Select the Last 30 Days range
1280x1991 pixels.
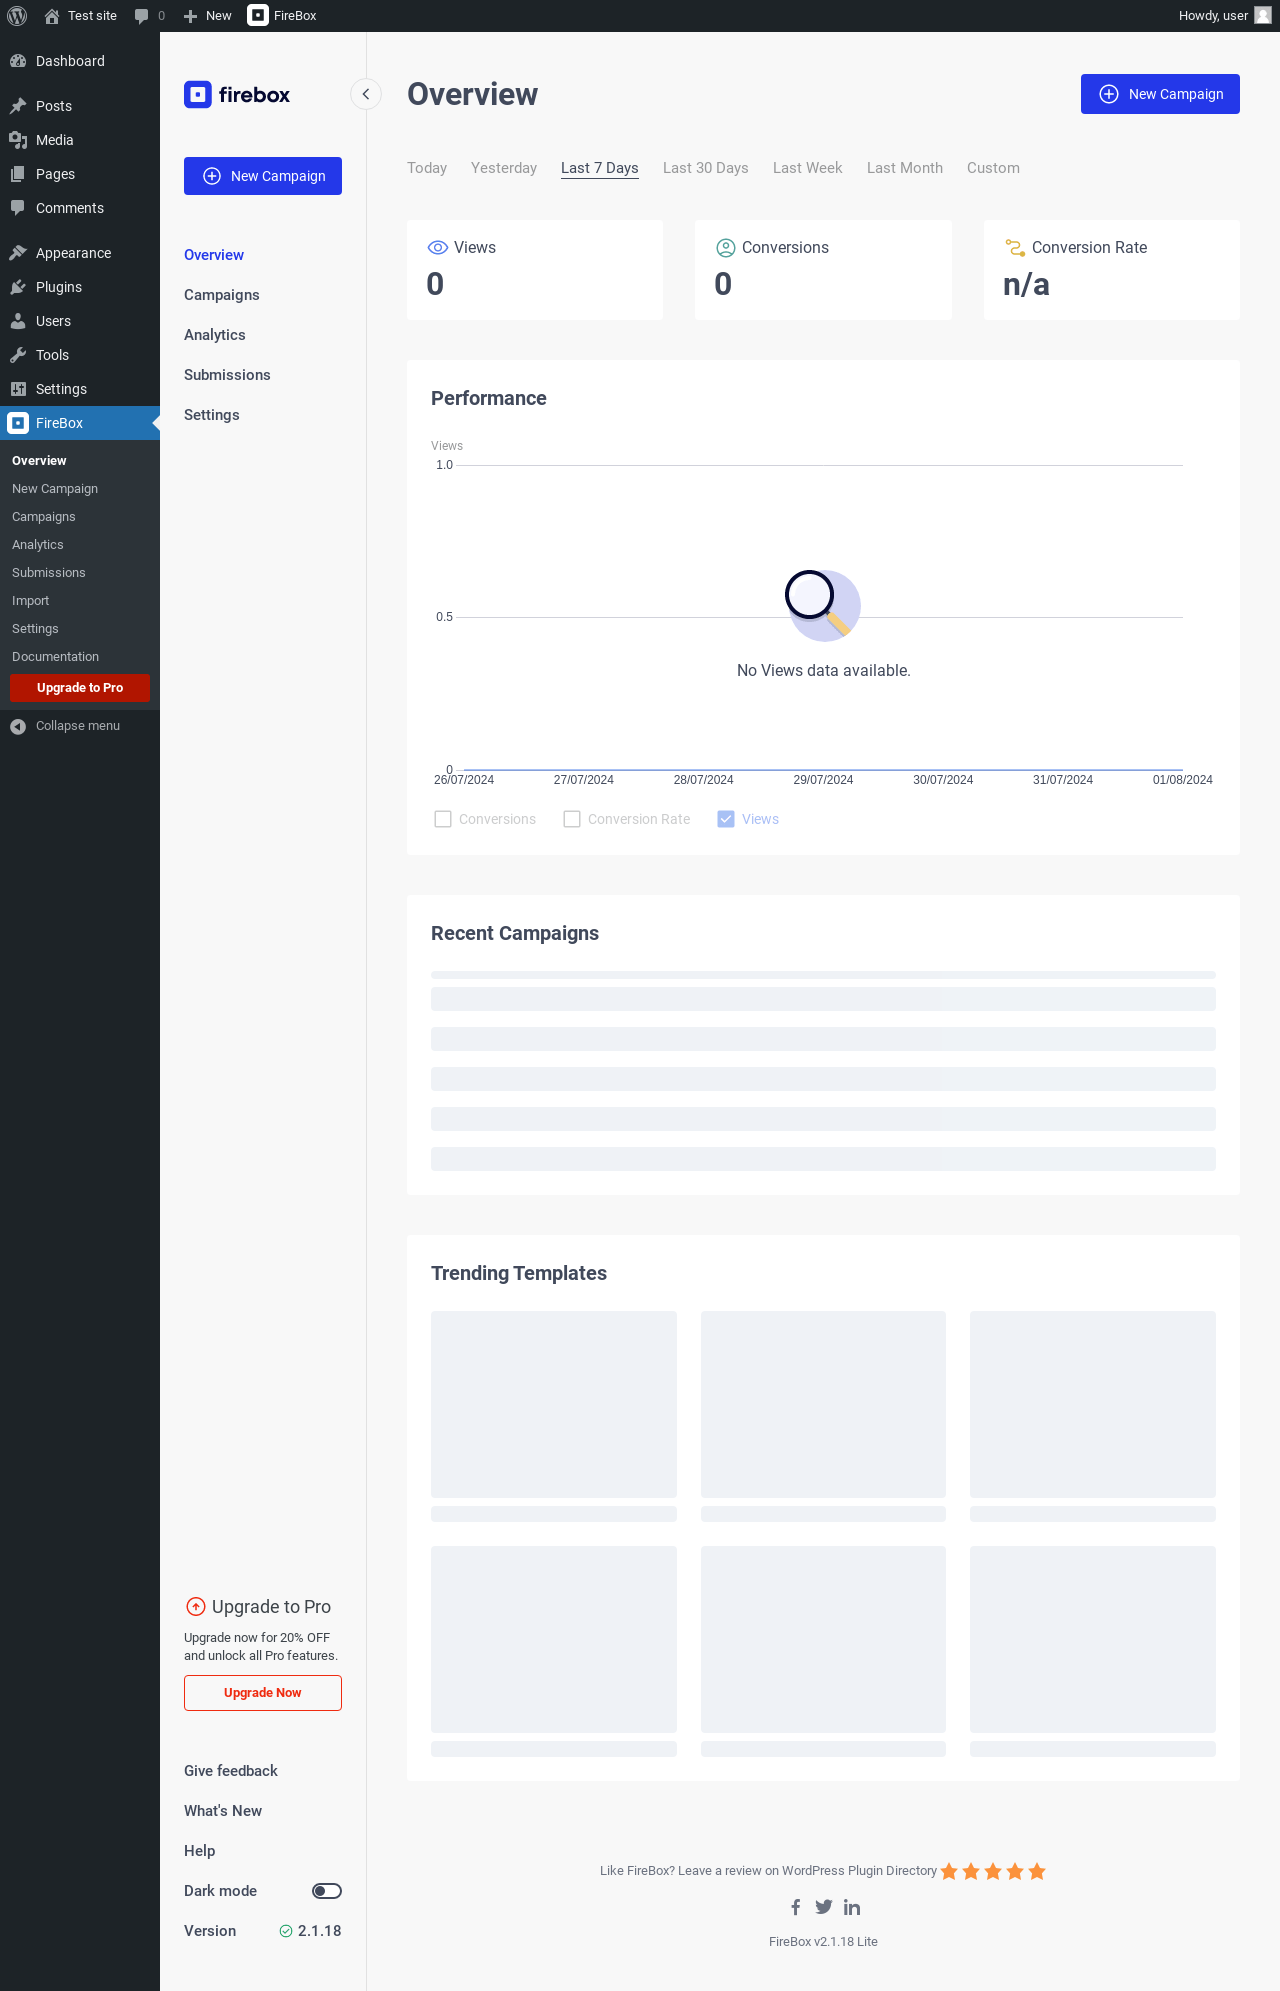click(x=706, y=168)
